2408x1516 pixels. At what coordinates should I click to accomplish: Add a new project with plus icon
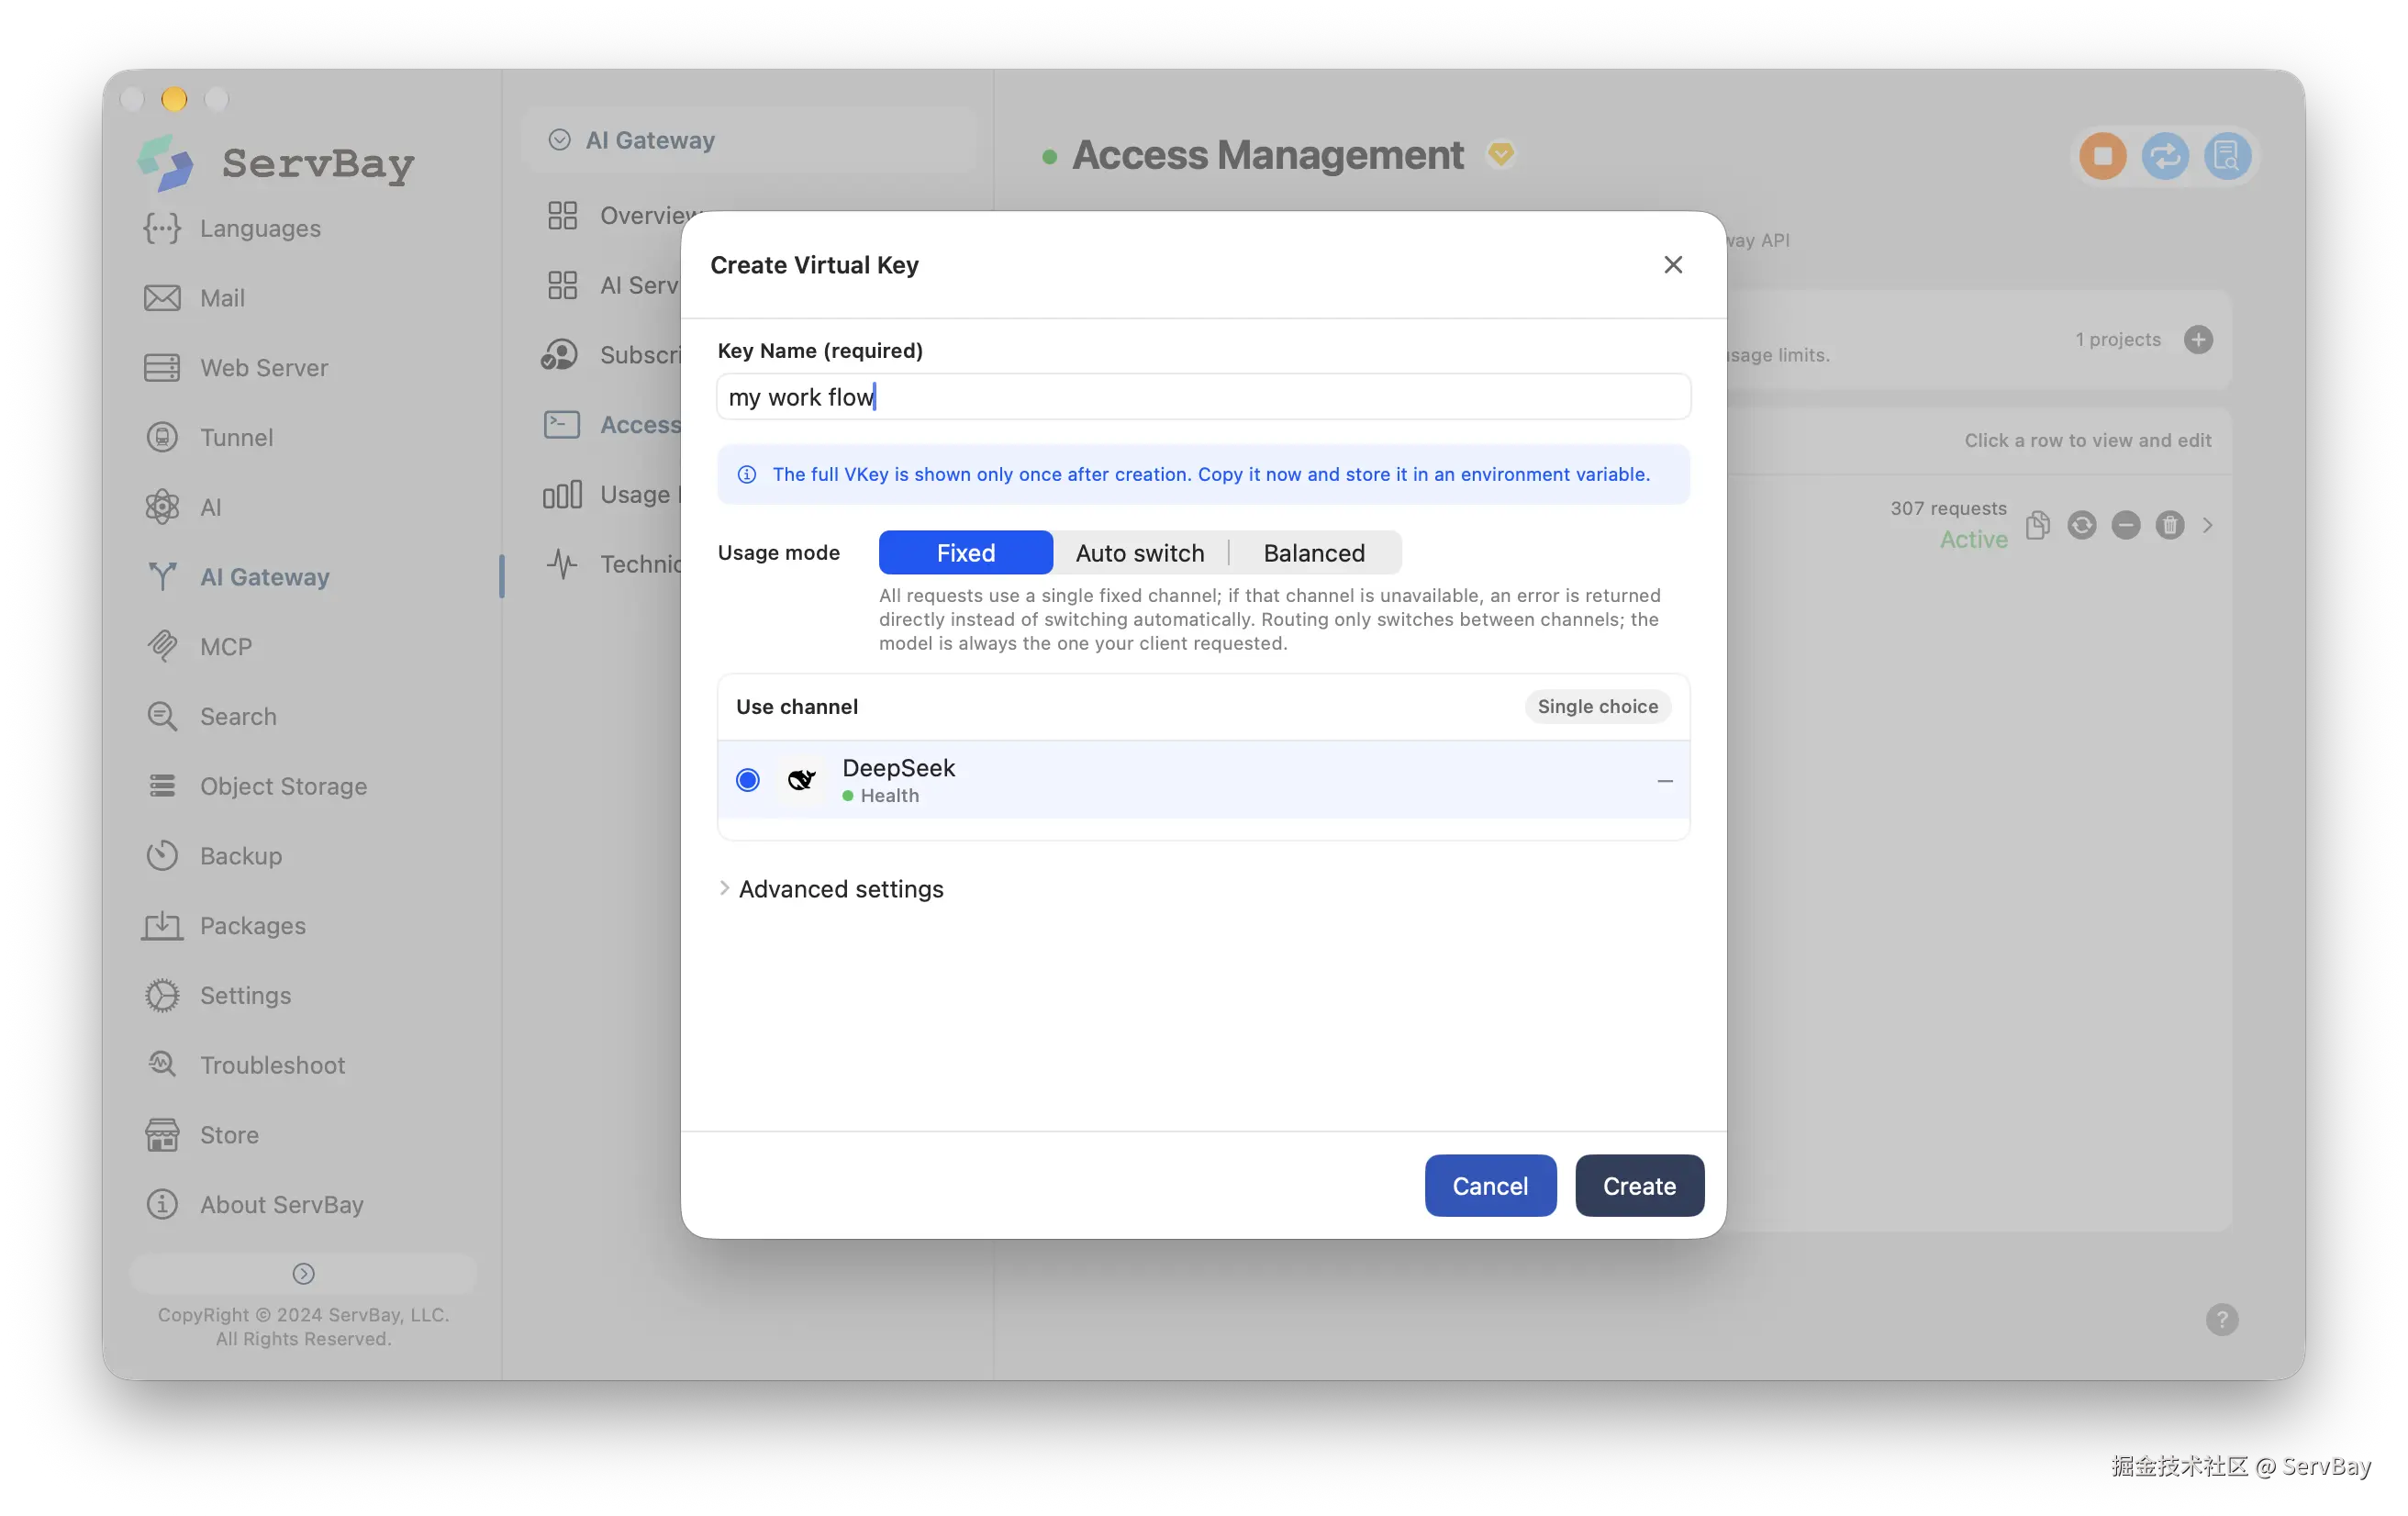pos(2197,340)
